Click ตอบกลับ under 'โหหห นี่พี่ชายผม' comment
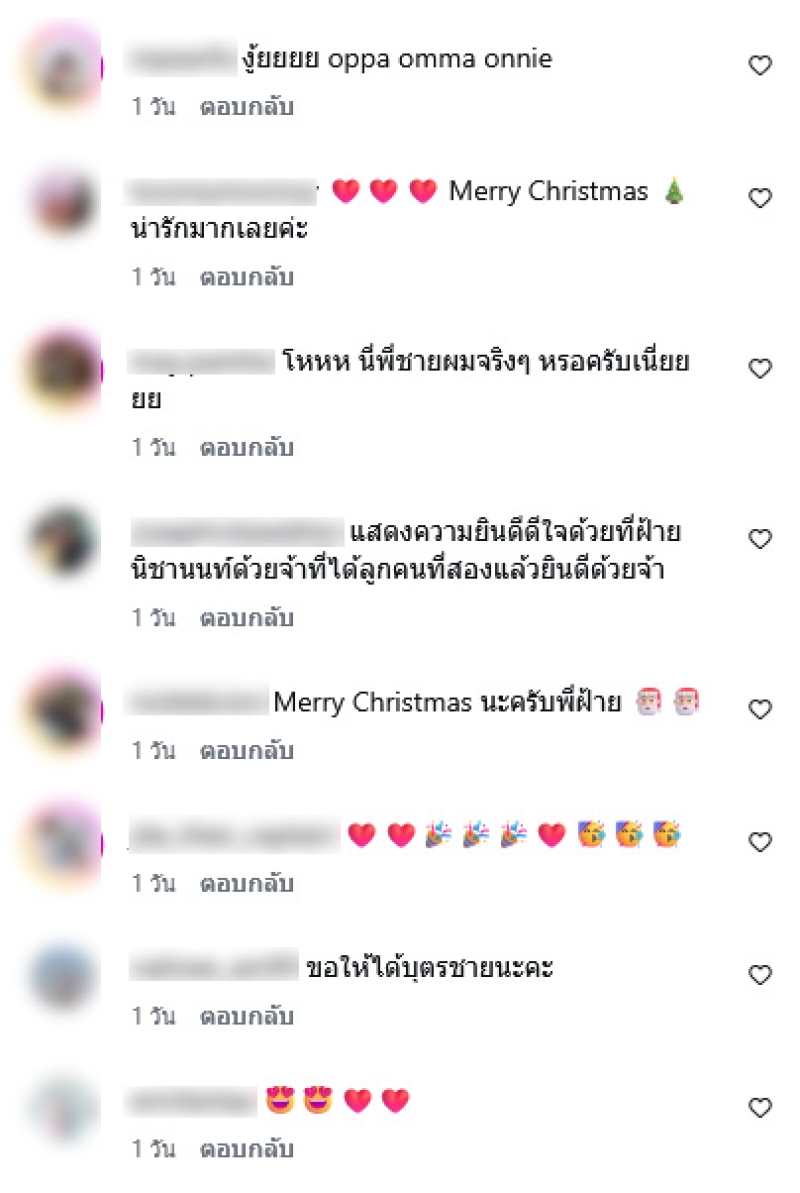800x1193 pixels. tap(247, 447)
